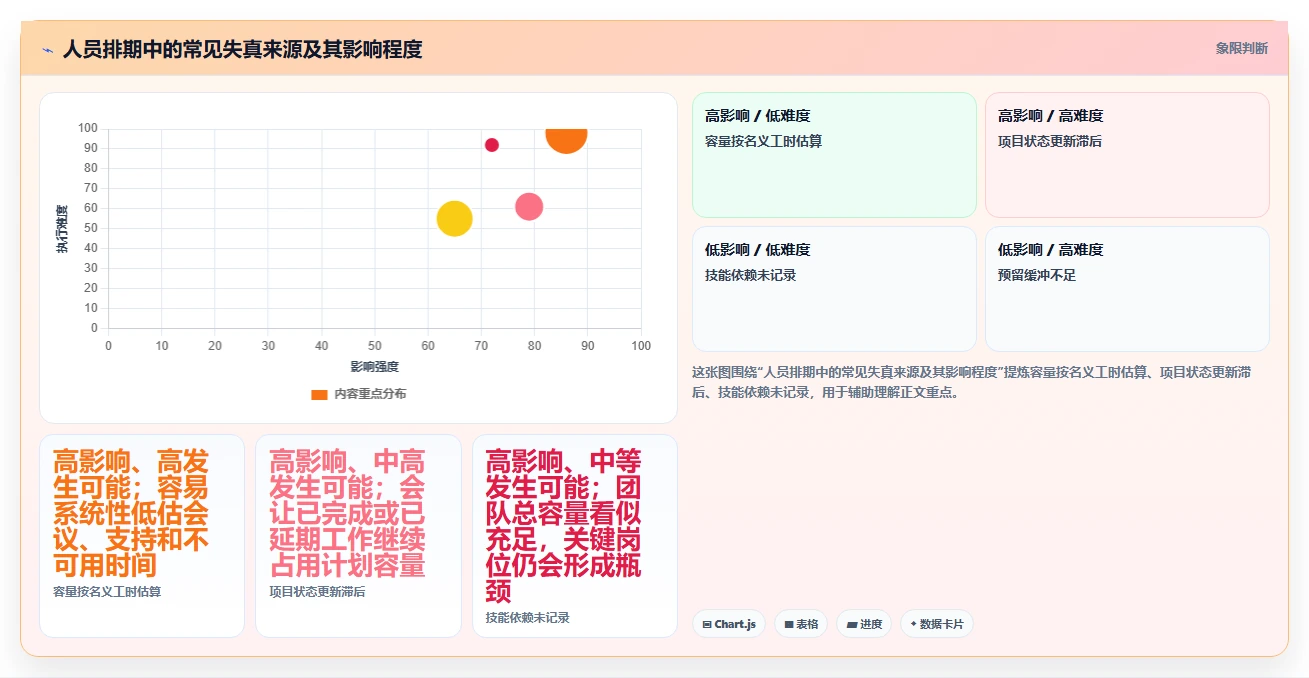Viewport: 1309px width, 678px height.
Task: Click the yellow bubble in chart
Action: [454, 219]
